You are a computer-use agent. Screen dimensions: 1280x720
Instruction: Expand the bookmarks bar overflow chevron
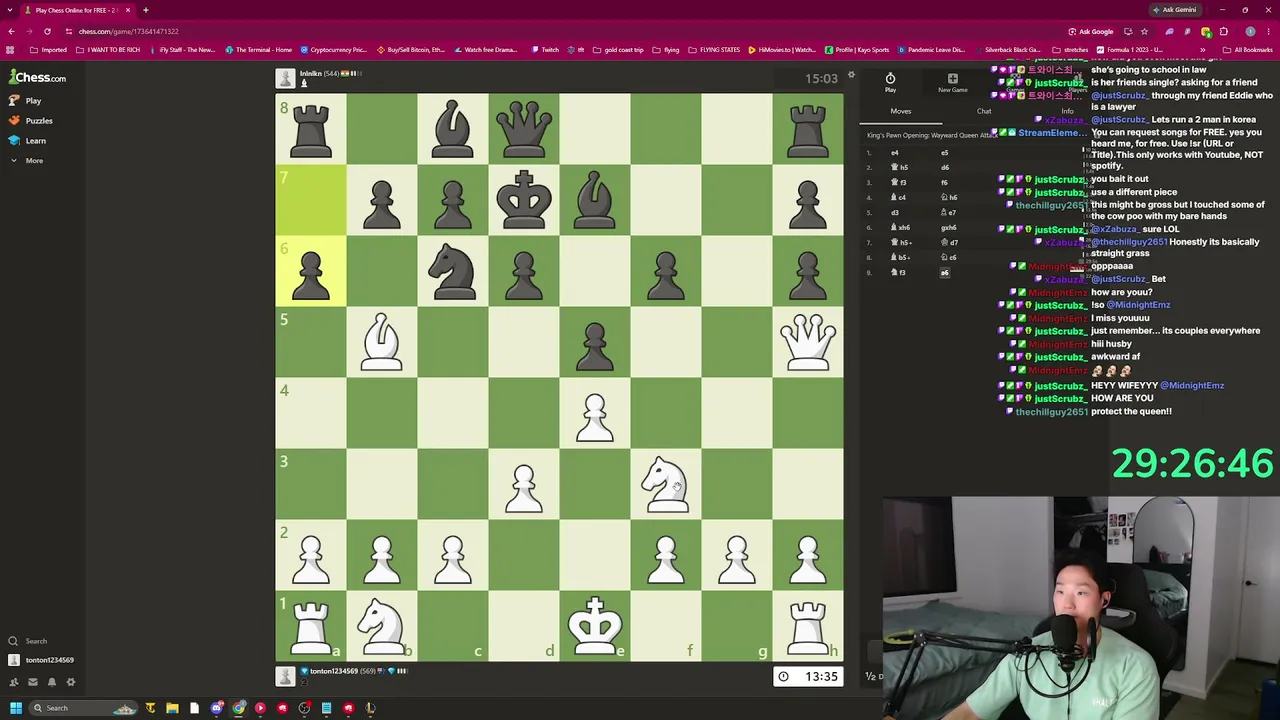tap(1203, 49)
